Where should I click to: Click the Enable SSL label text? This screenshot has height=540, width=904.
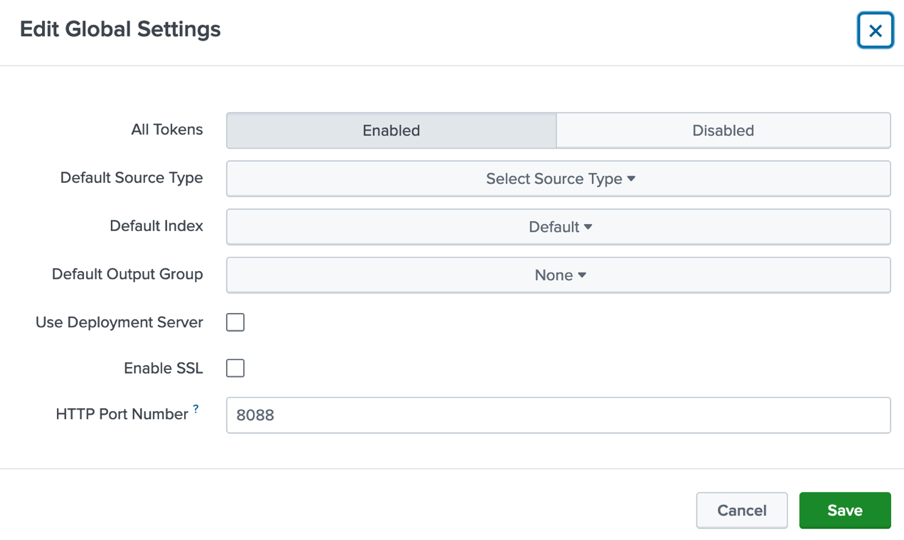pos(163,368)
